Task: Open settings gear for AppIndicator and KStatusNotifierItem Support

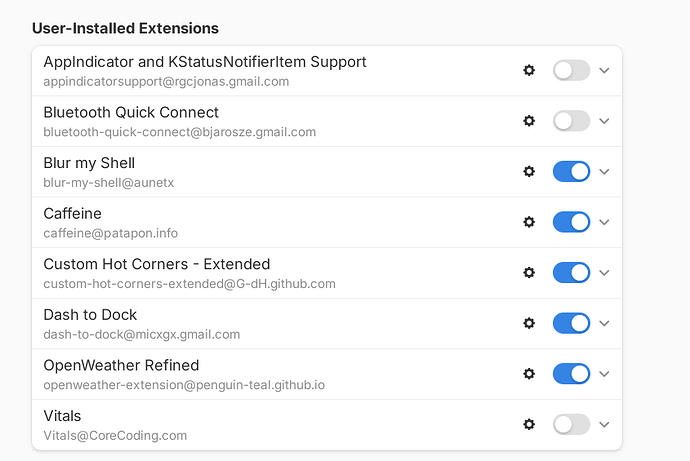Action: (529, 70)
